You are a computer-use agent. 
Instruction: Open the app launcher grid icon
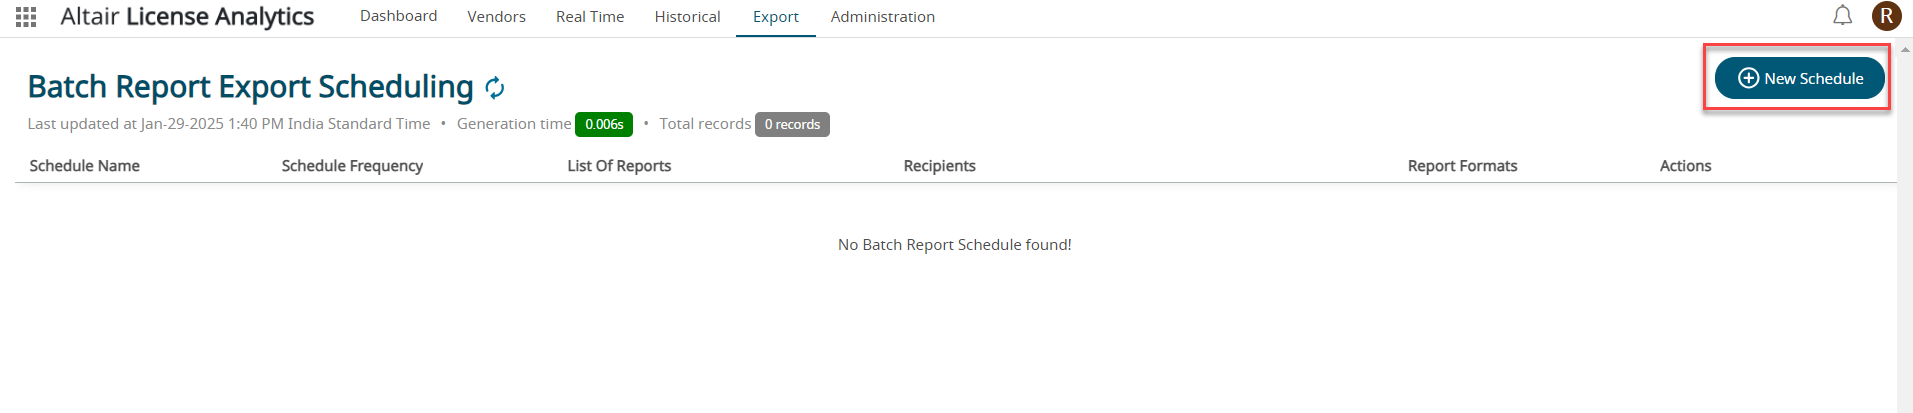pos(26,17)
